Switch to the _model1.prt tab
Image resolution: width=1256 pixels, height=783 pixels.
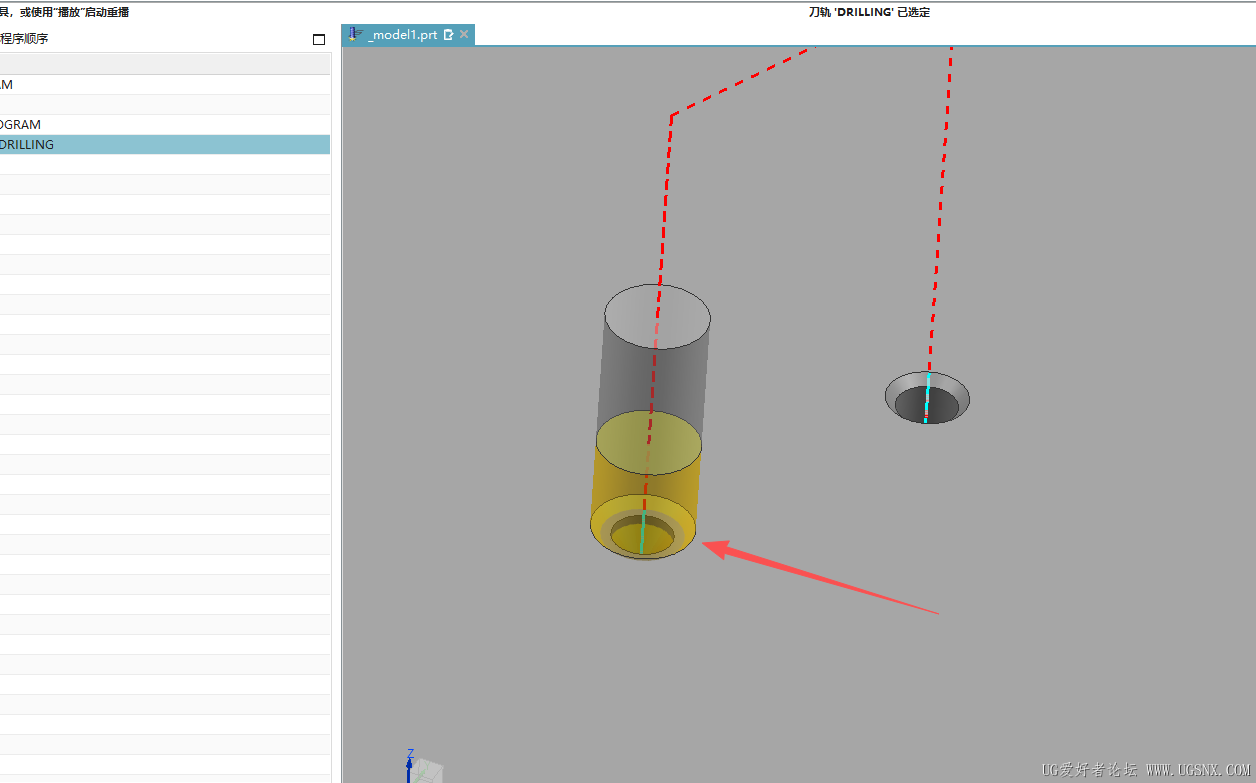tap(403, 35)
